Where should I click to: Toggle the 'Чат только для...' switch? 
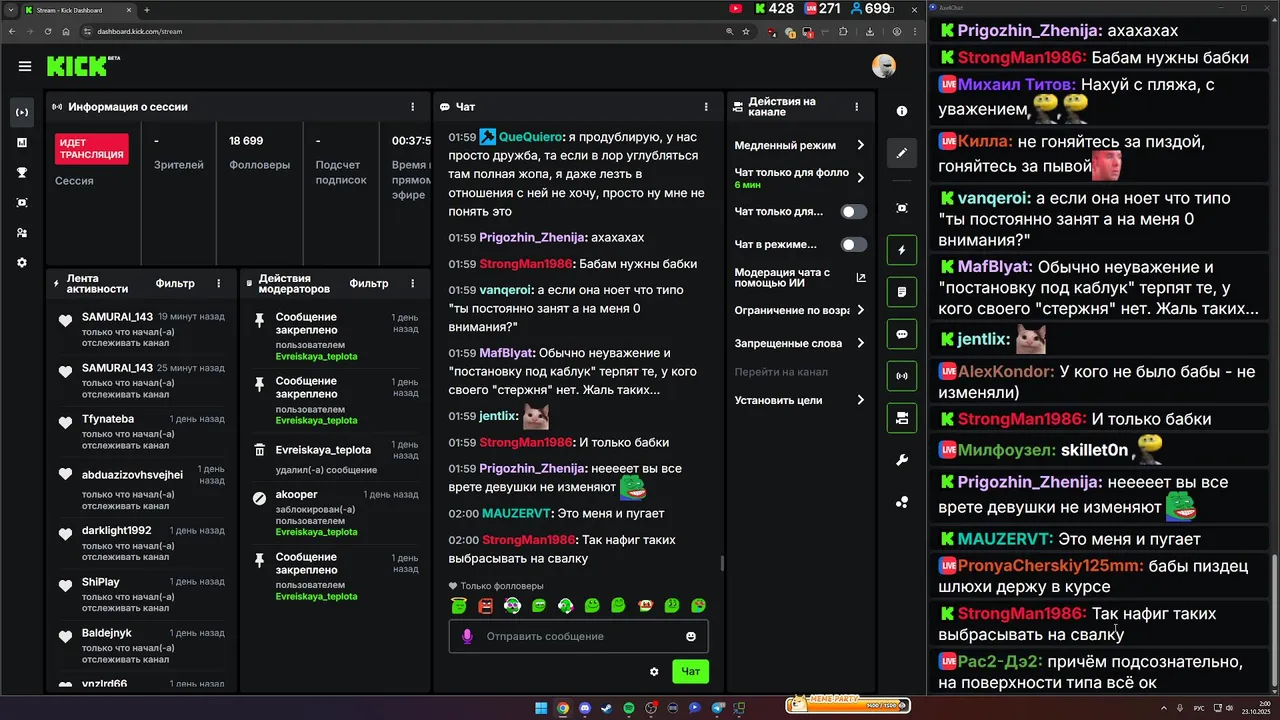click(853, 212)
